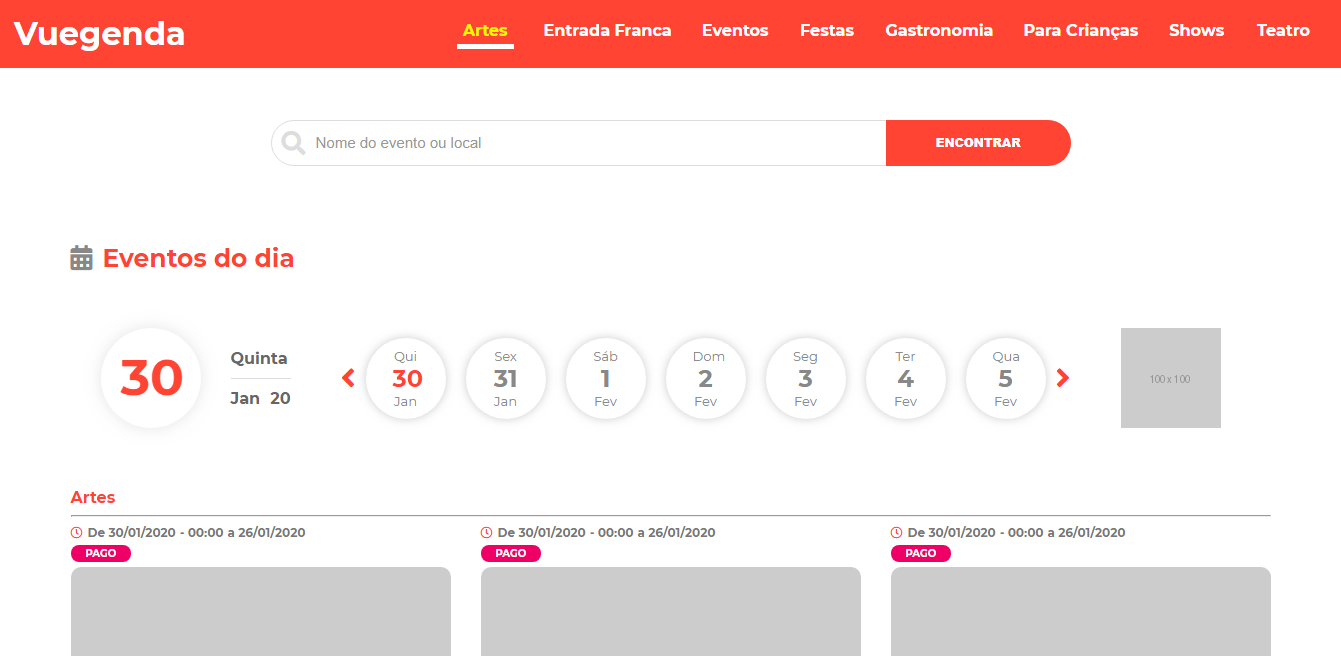1341x656 pixels.
Task: Open the Festas category
Action: click(x=827, y=30)
